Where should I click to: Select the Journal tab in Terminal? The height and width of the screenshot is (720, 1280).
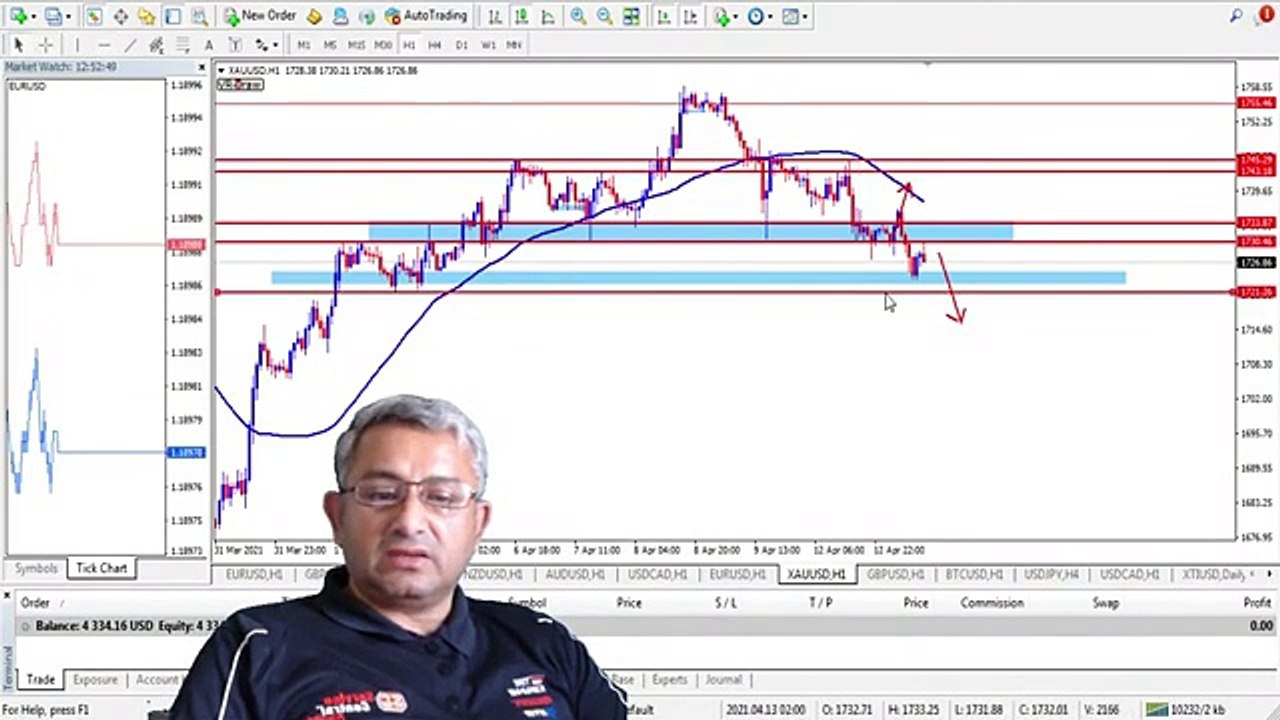tap(723, 680)
